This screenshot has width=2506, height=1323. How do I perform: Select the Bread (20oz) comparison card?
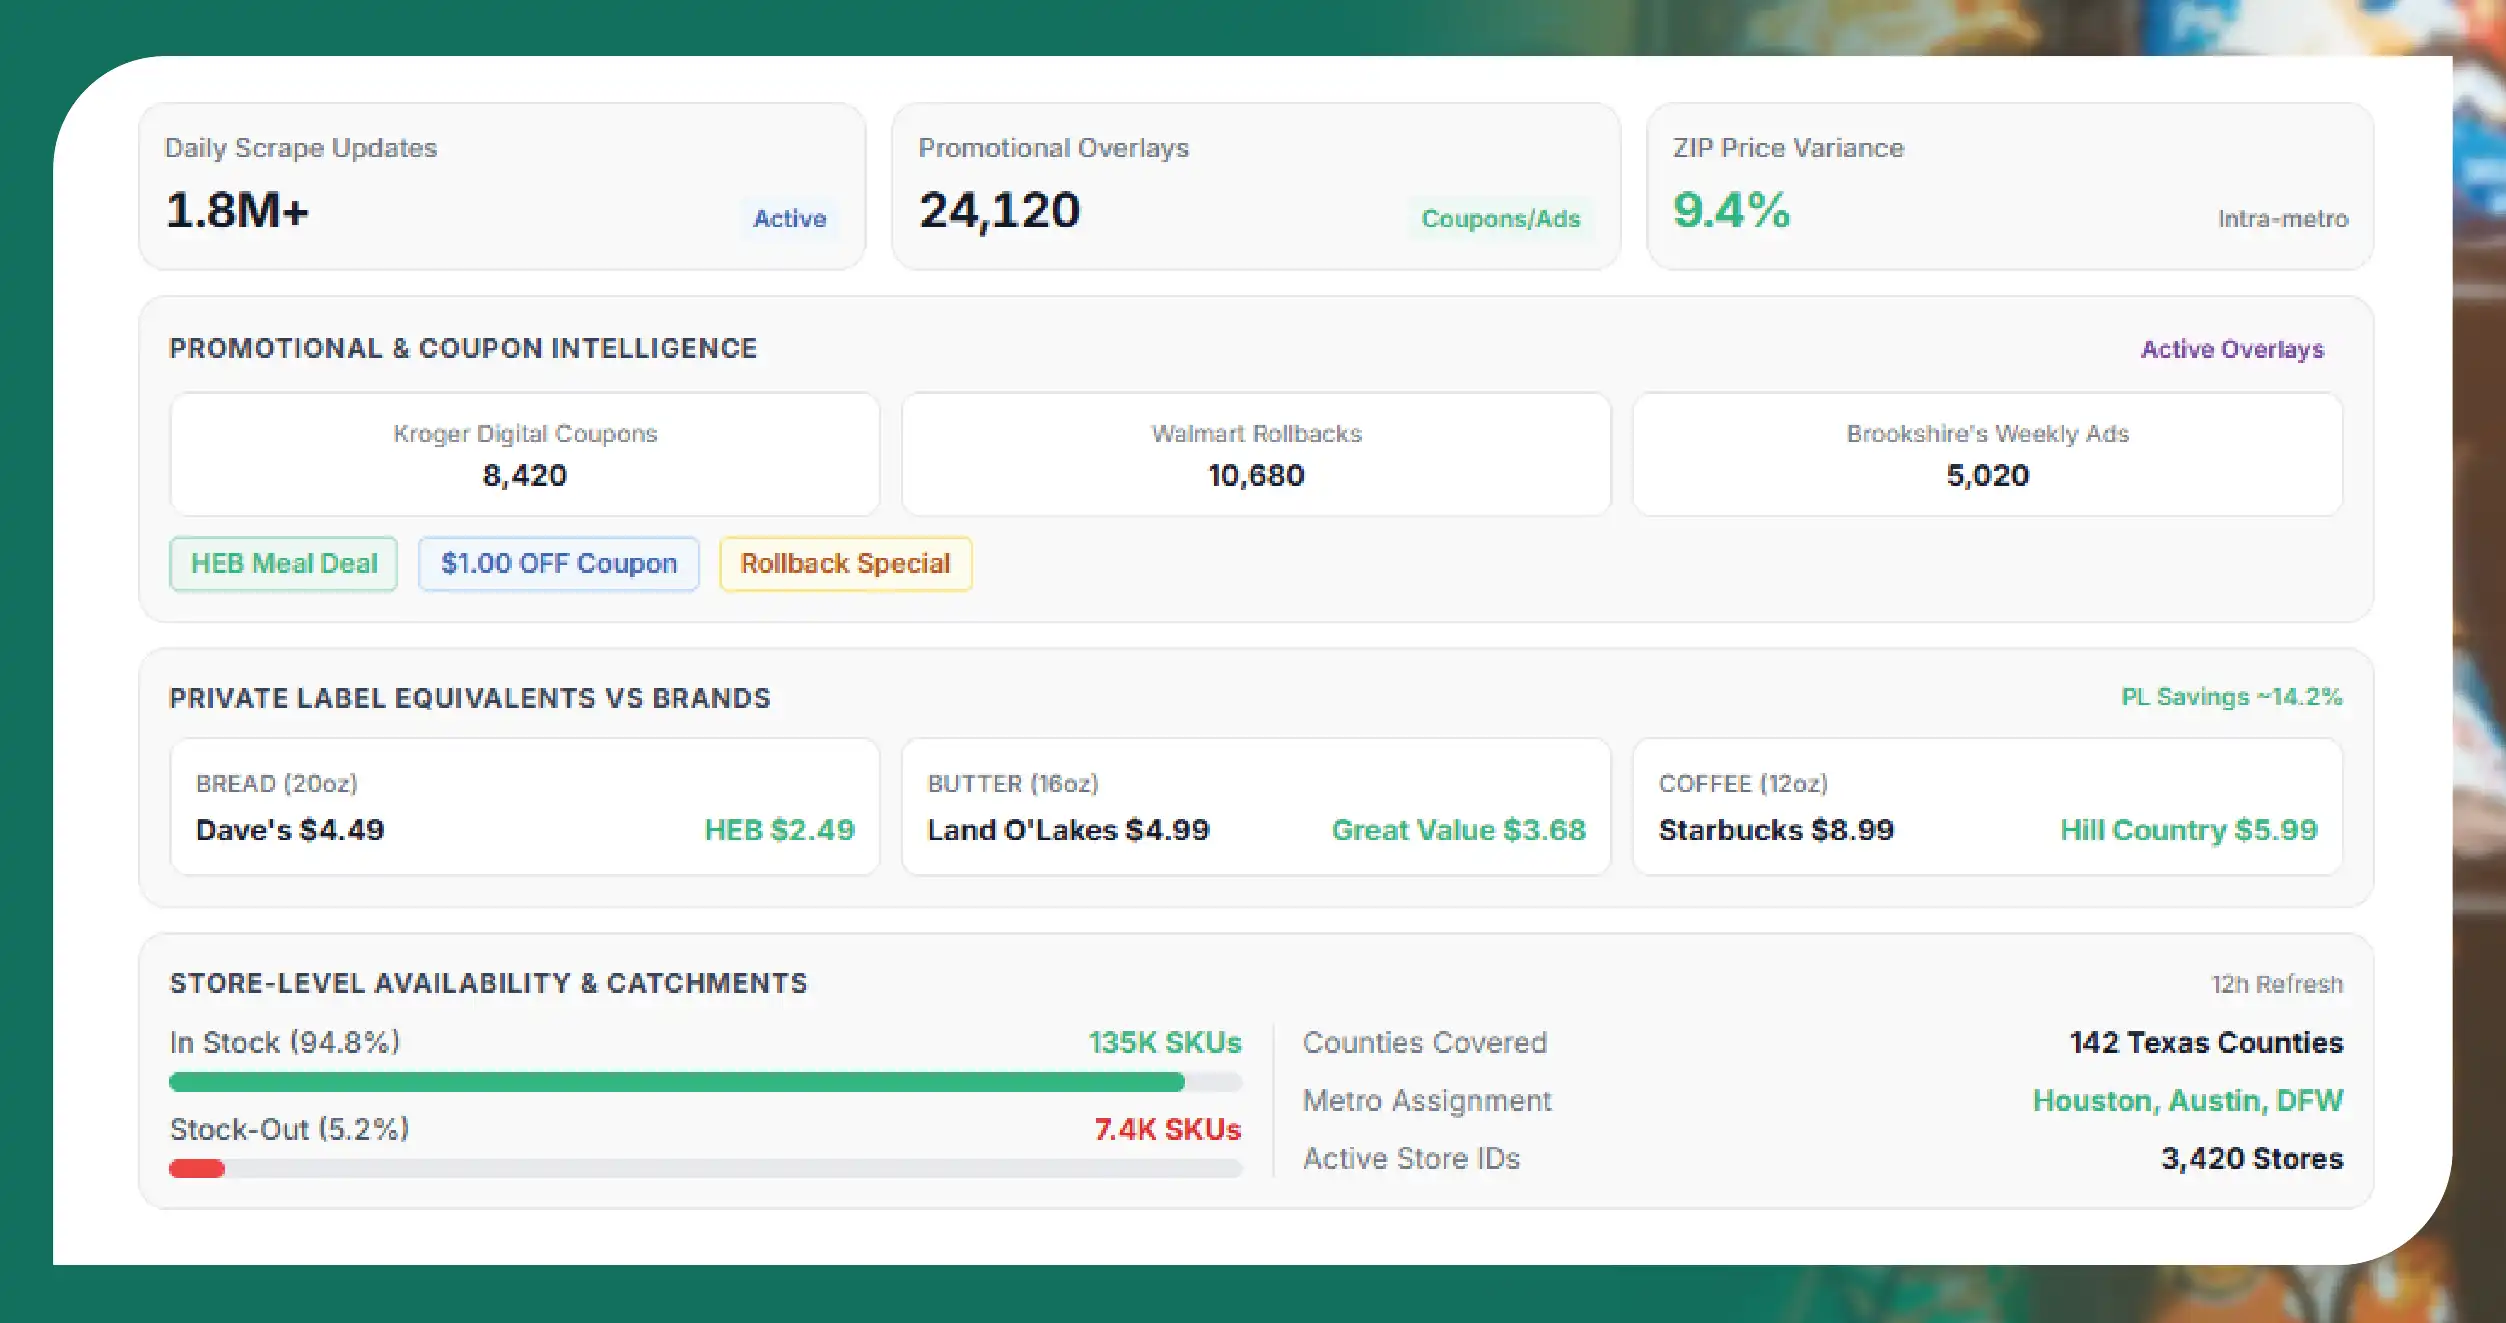click(x=525, y=806)
